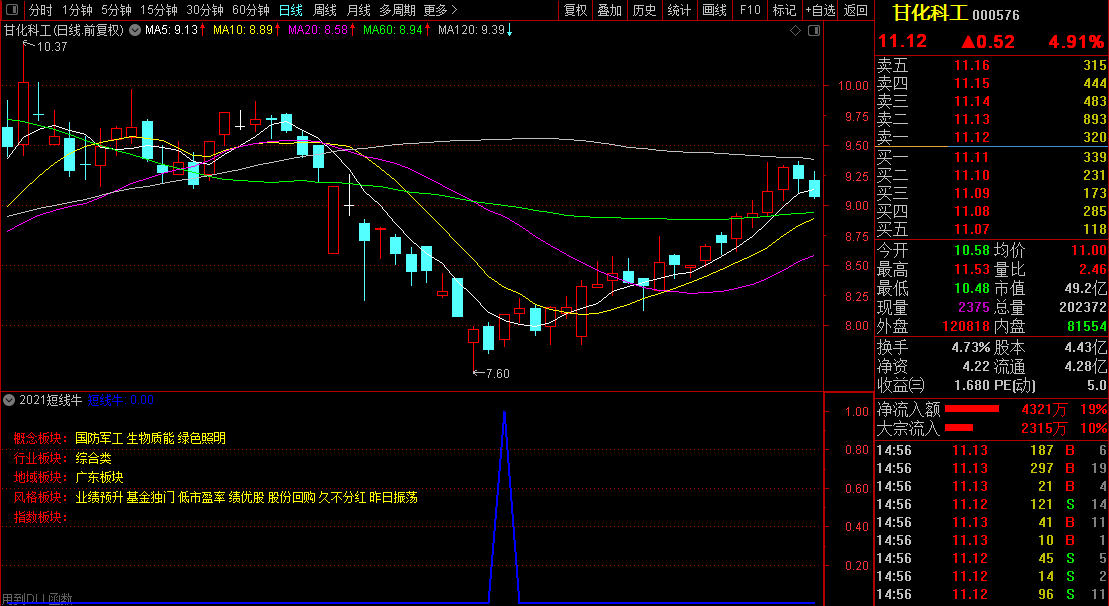Viewport: 1109px width, 606px height.
Task: Click the 甘化科工(日线.前复权) chart title
Action: click(x=64, y=30)
